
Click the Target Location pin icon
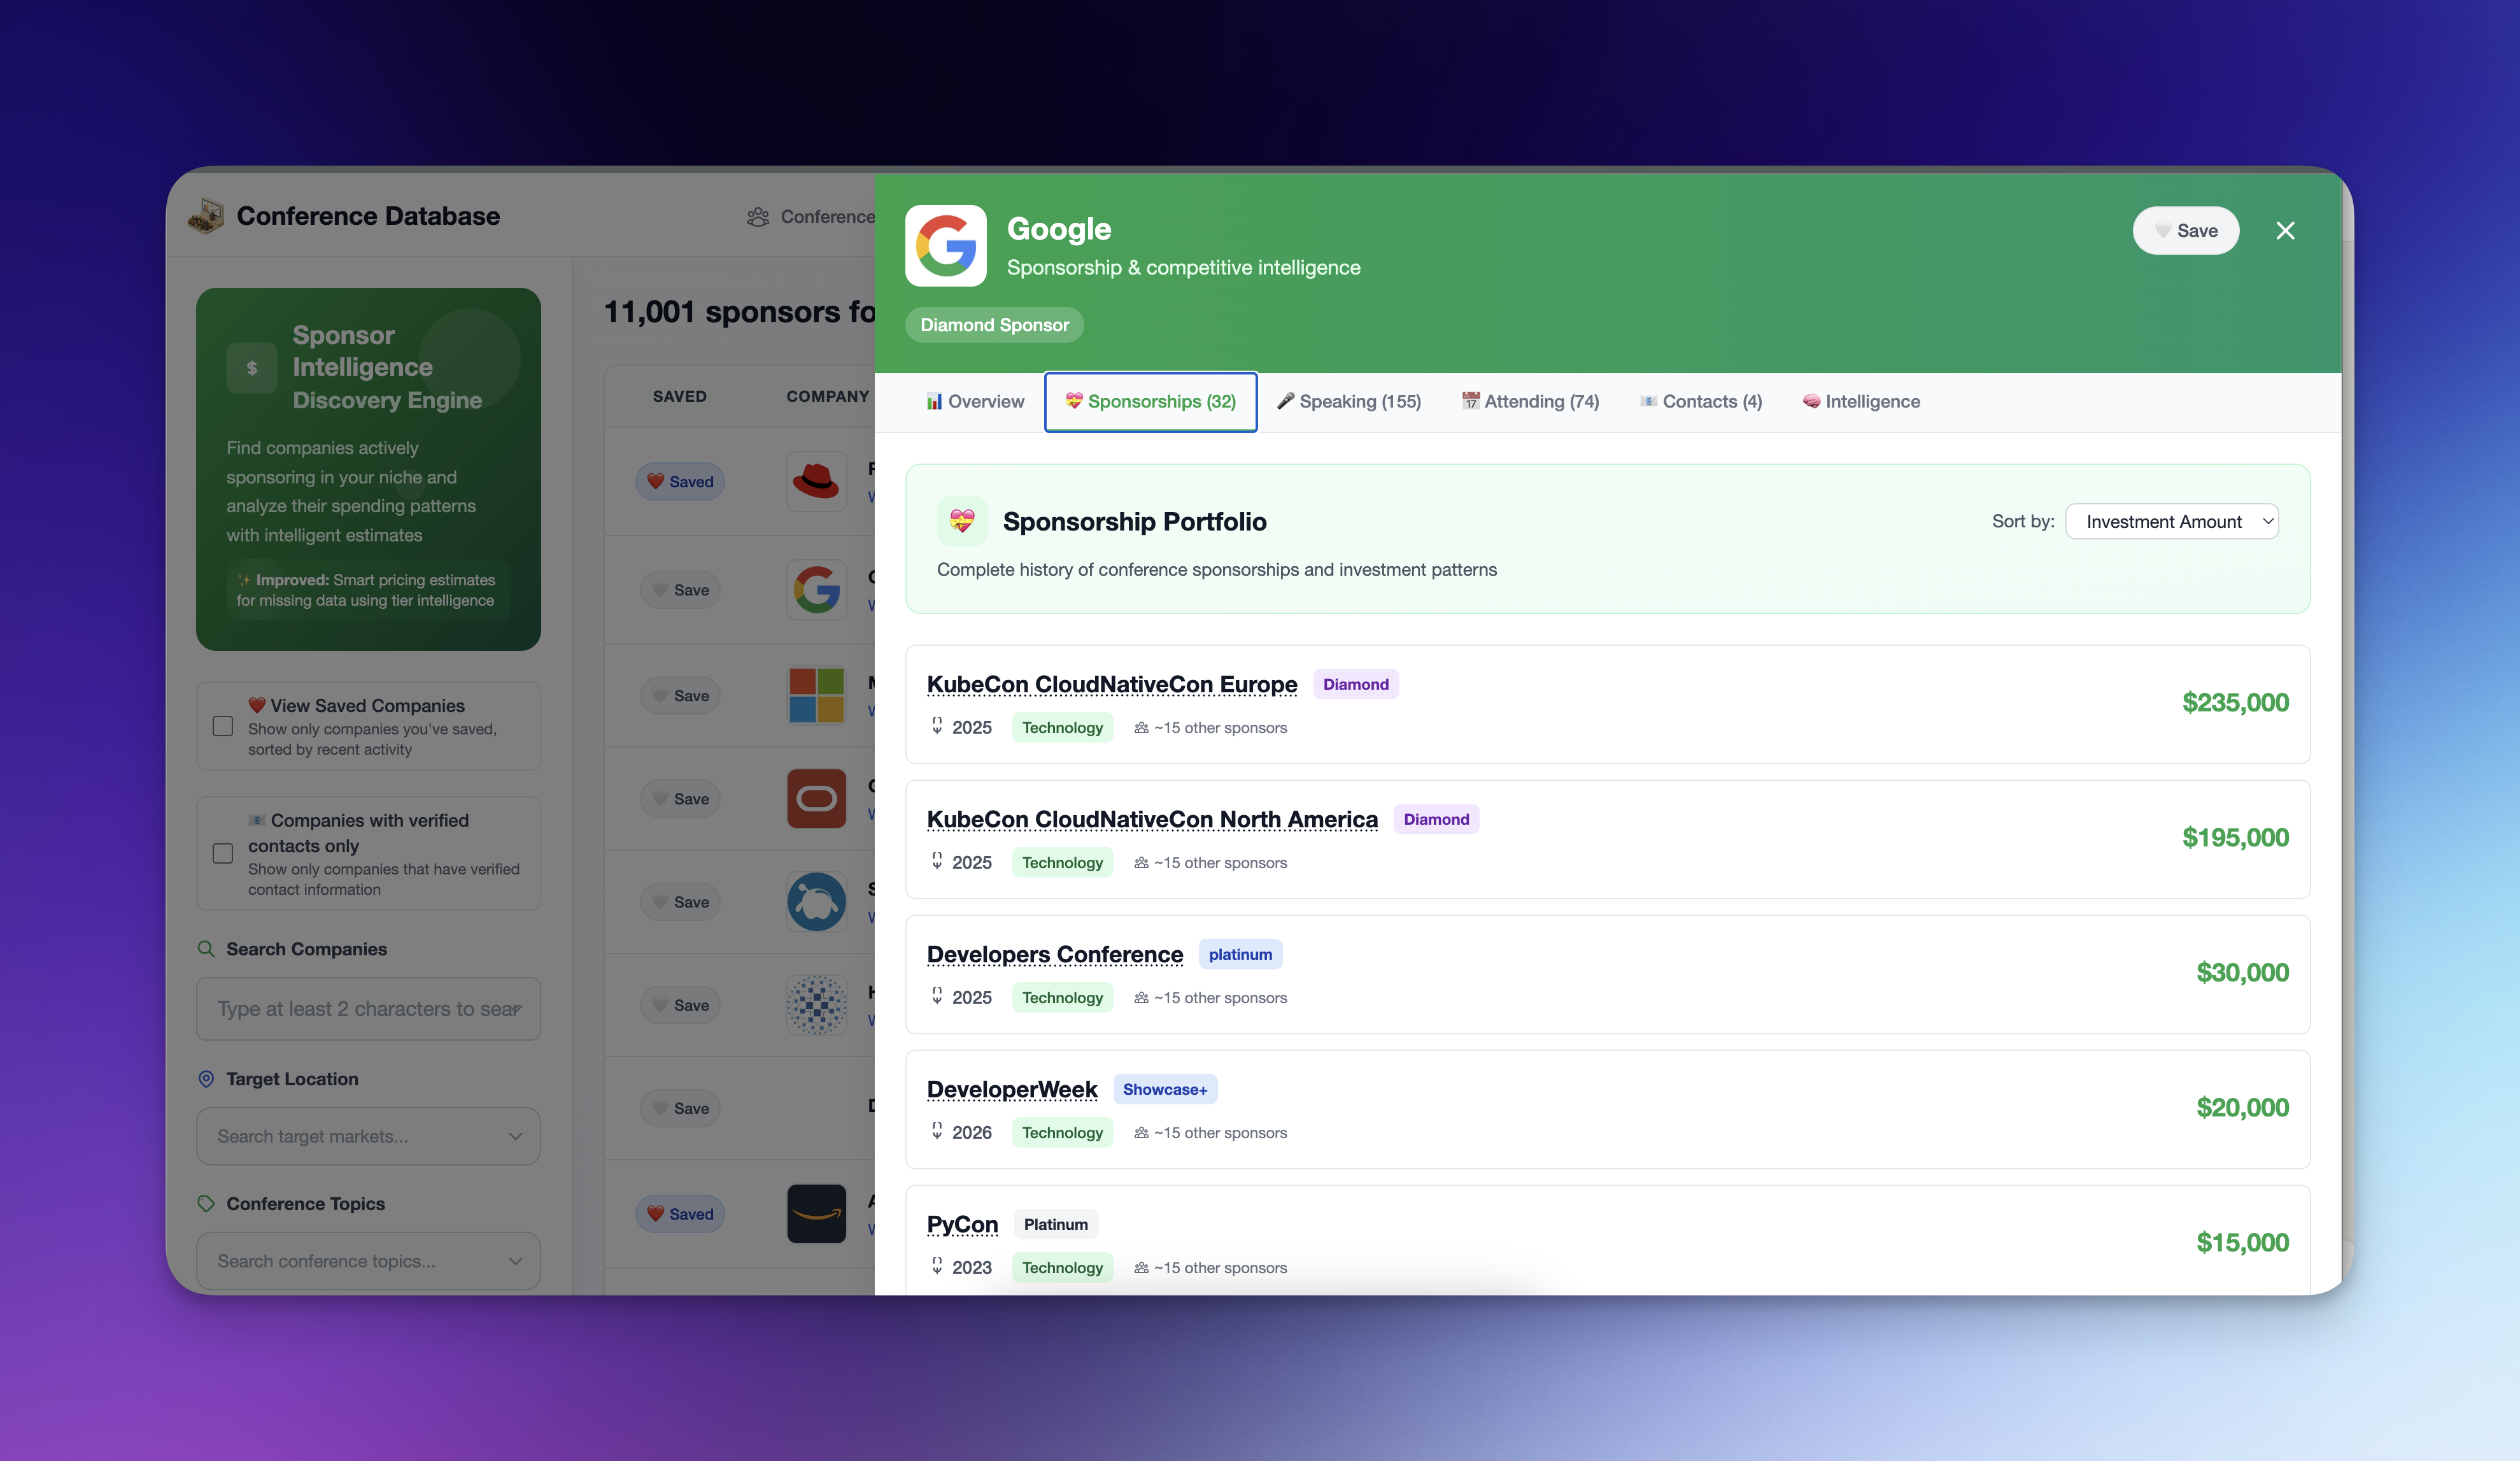tap(206, 1079)
